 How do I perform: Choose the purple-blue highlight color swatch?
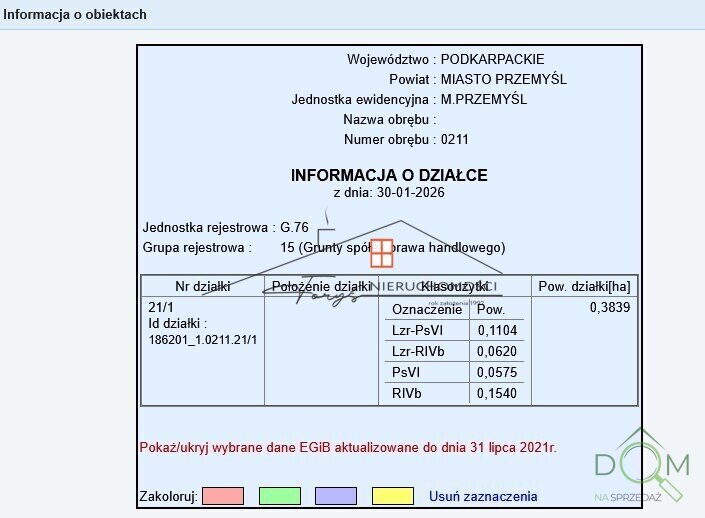(336, 496)
